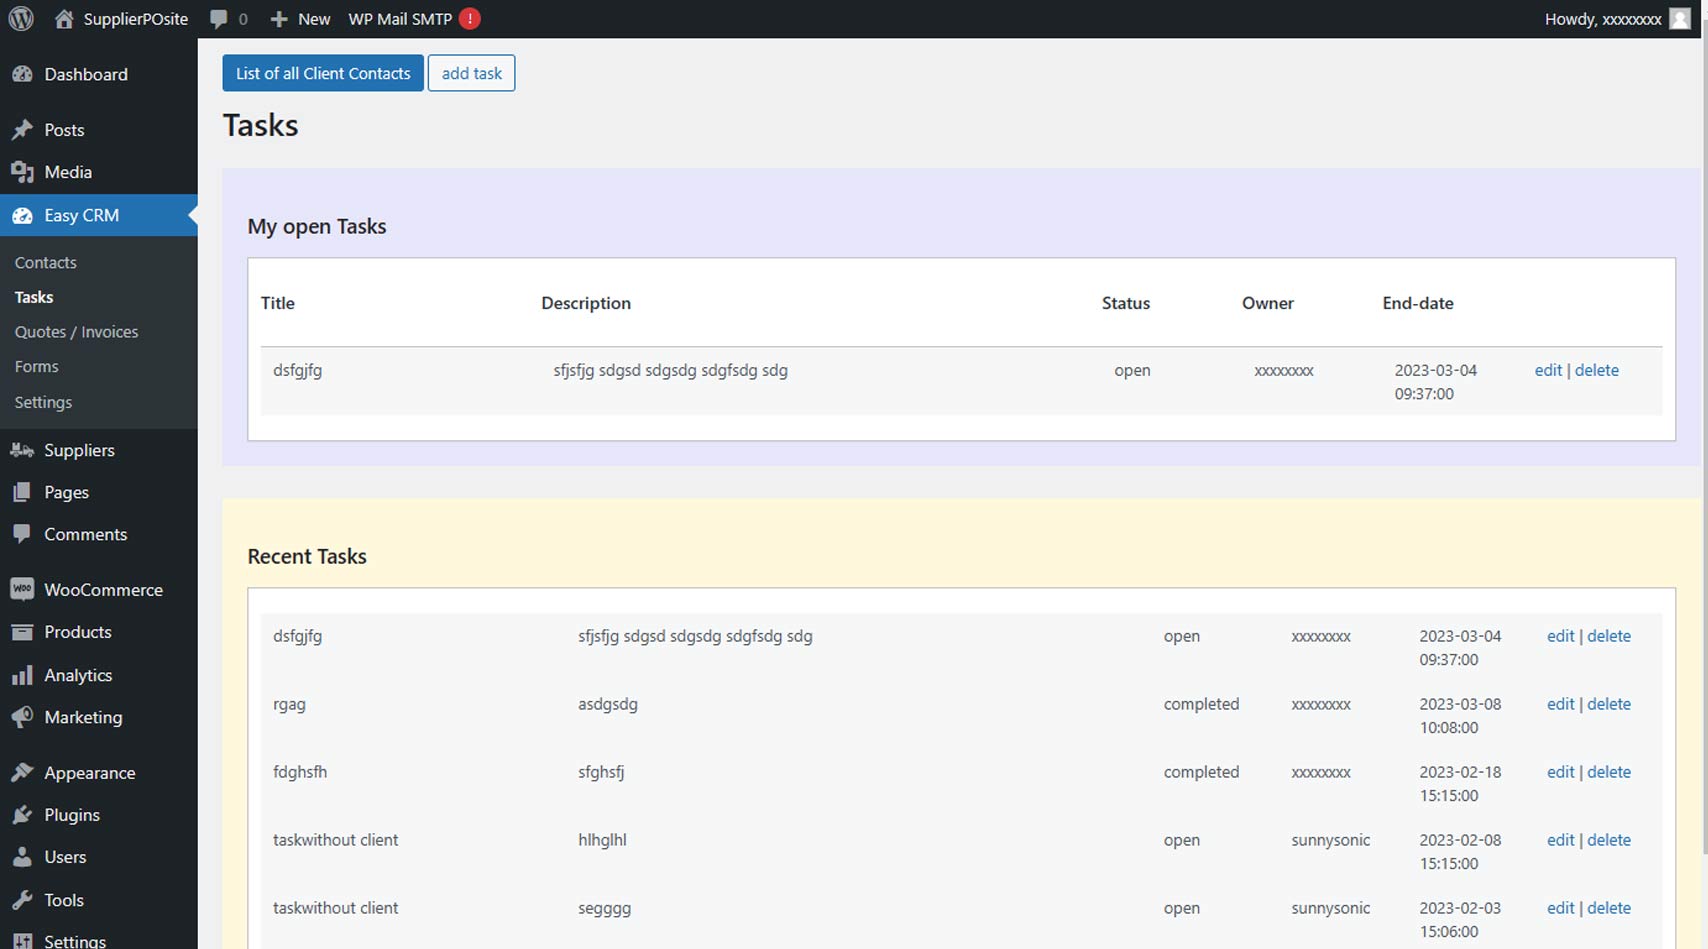Open the New content menu in admin bar
The image size is (1708, 949).
click(x=301, y=19)
